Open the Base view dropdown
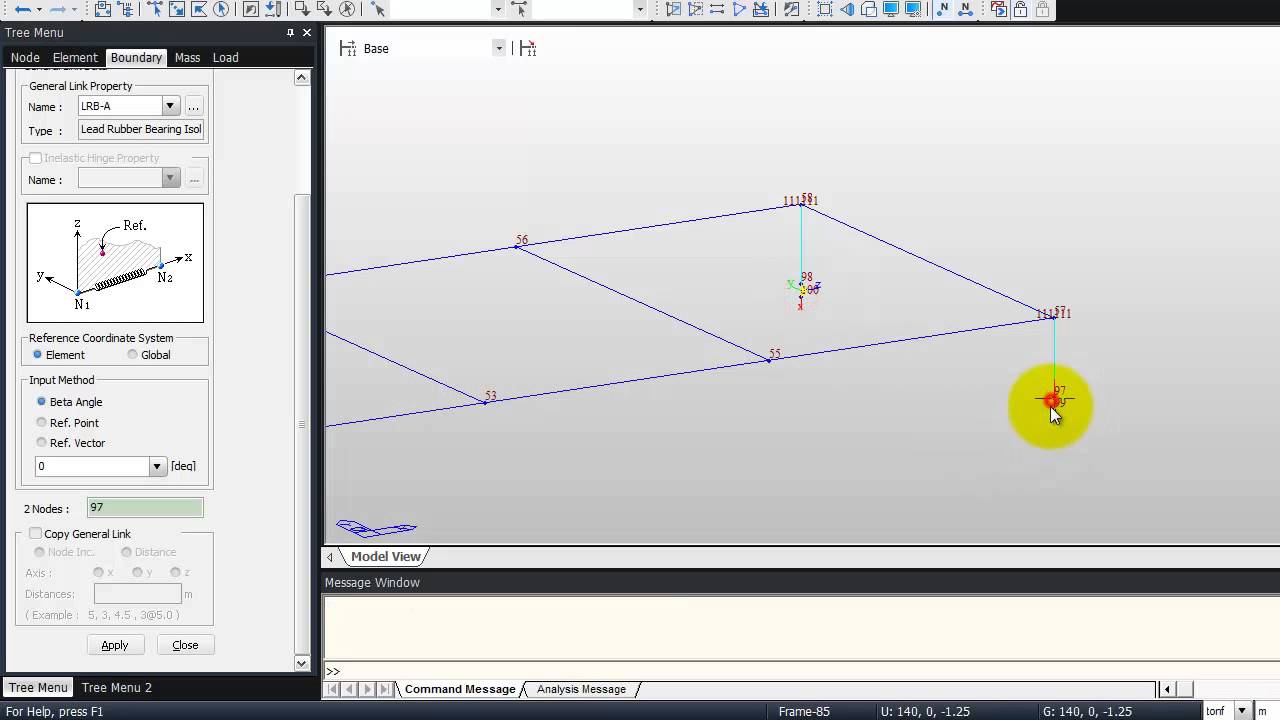Viewport: 1280px width, 720px height. tap(499, 48)
